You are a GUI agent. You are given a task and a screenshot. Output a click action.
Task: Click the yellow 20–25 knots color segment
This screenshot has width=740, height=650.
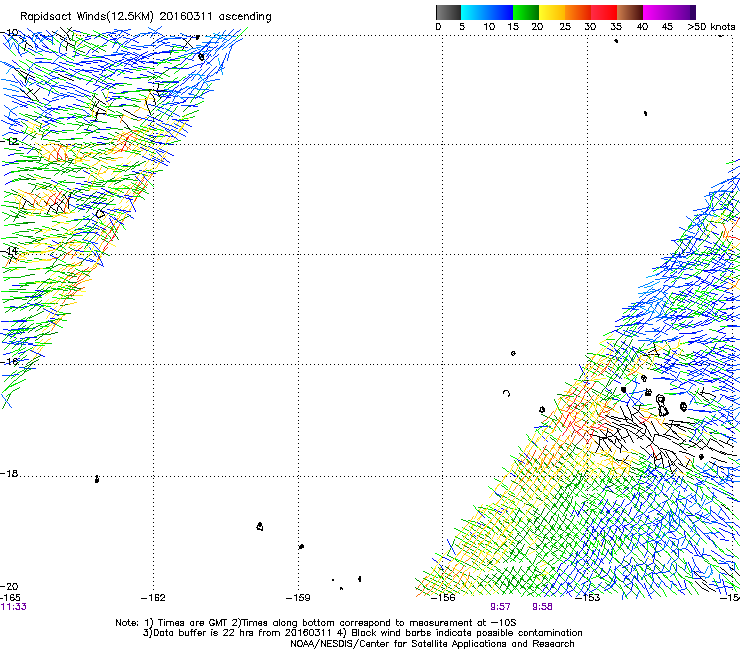click(x=552, y=12)
